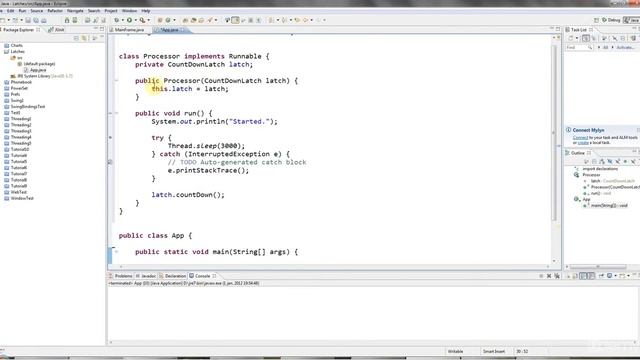Click the External Tools toolbar icon

(142, 20)
